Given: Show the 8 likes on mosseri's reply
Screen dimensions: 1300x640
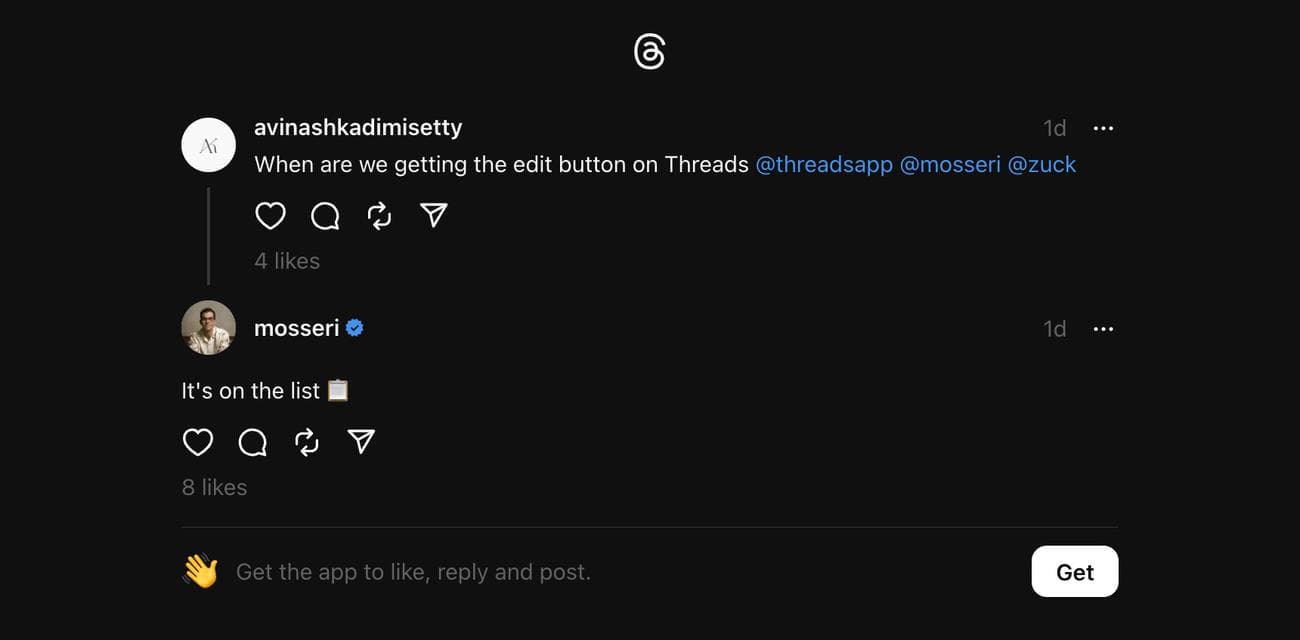Looking at the screenshot, I should pos(214,487).
